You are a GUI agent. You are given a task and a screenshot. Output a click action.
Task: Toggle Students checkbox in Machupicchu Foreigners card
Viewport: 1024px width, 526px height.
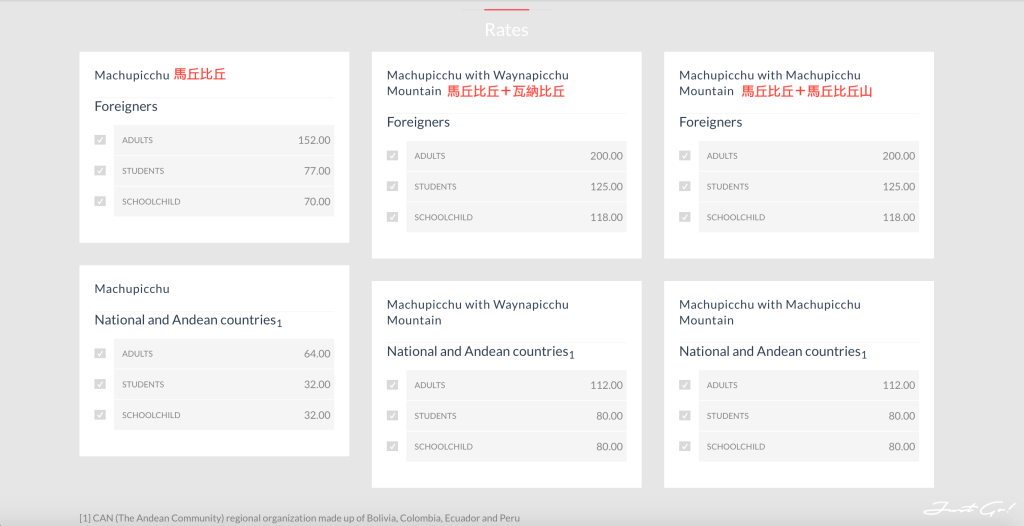pos(100,171)
